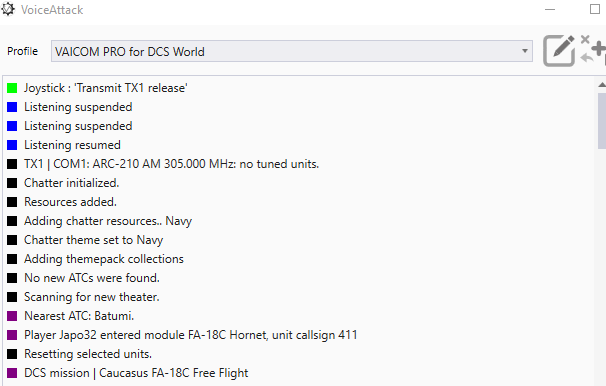Click the scrollbar up arrow in log
Image resolution: width=606 pixels, height=386 pixels.
click(x=602, y=85)
